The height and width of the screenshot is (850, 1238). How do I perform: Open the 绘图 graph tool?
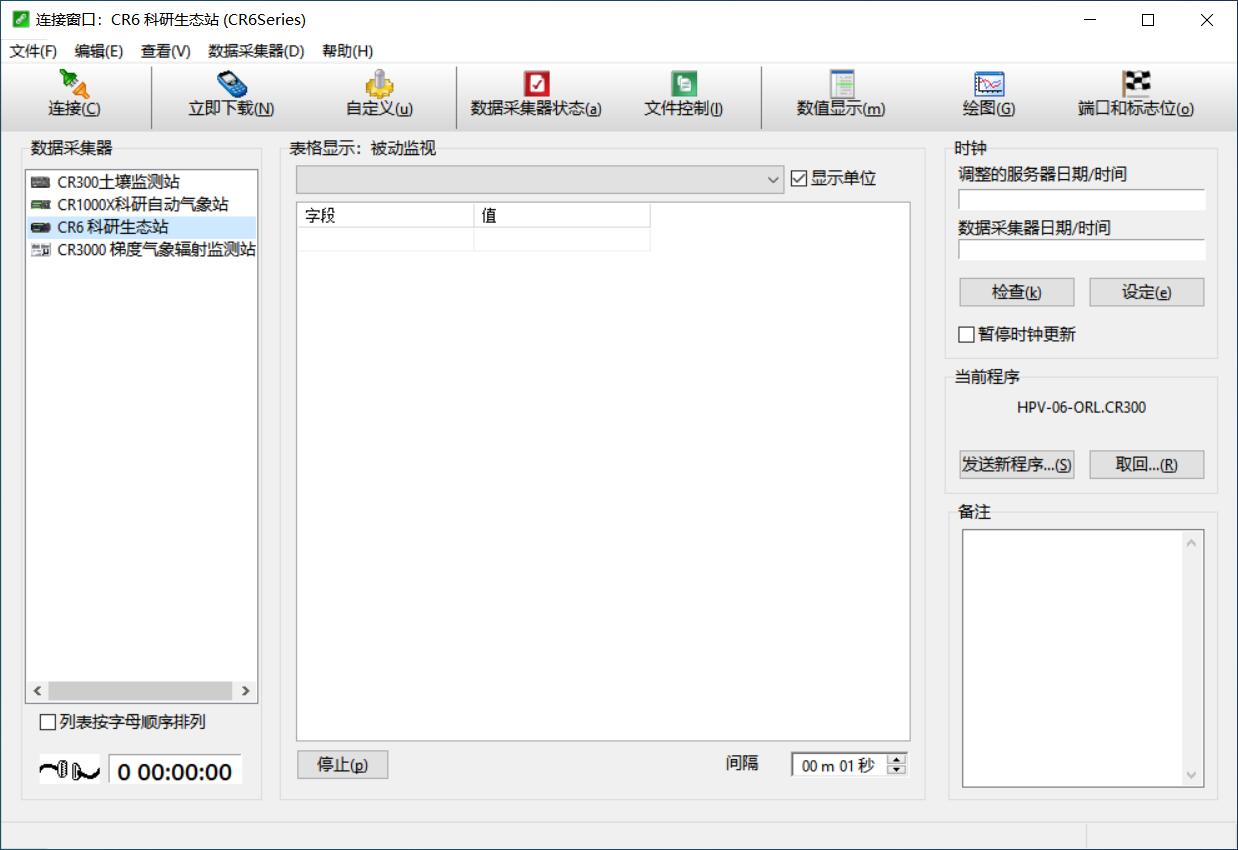tap(989, 85)
